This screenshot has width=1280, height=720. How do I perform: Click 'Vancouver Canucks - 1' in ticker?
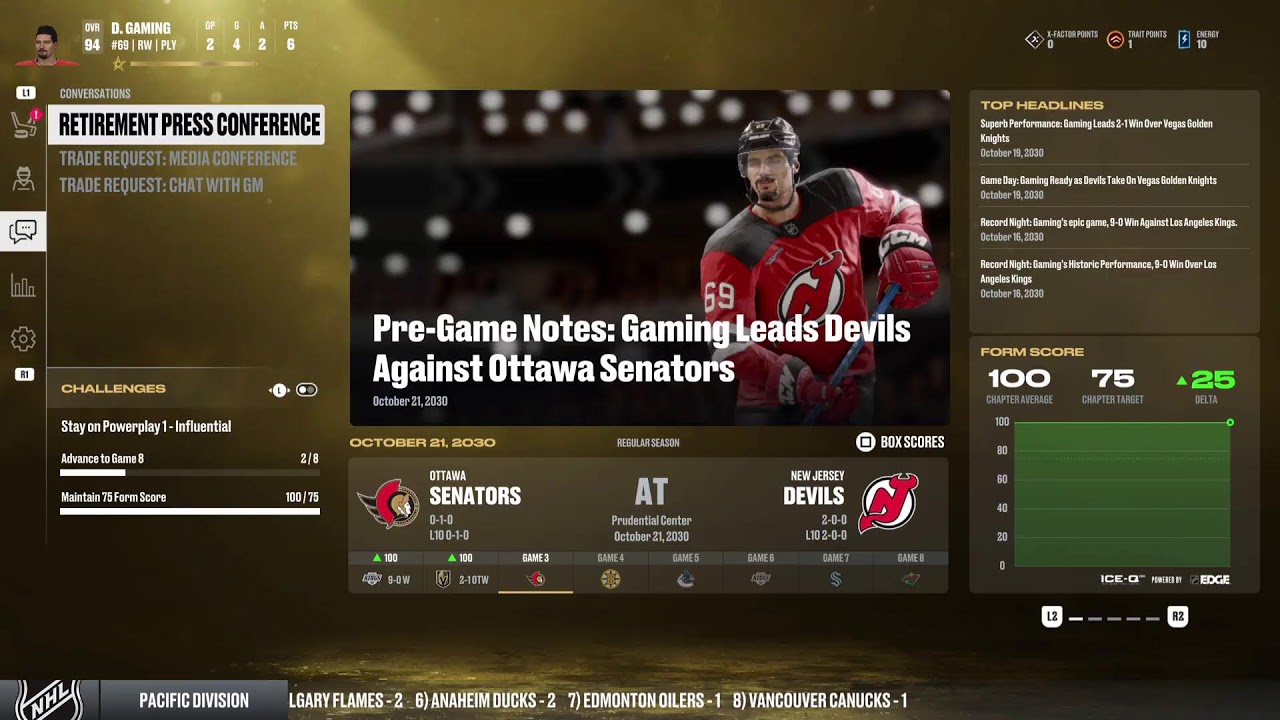tap(820, 701)
